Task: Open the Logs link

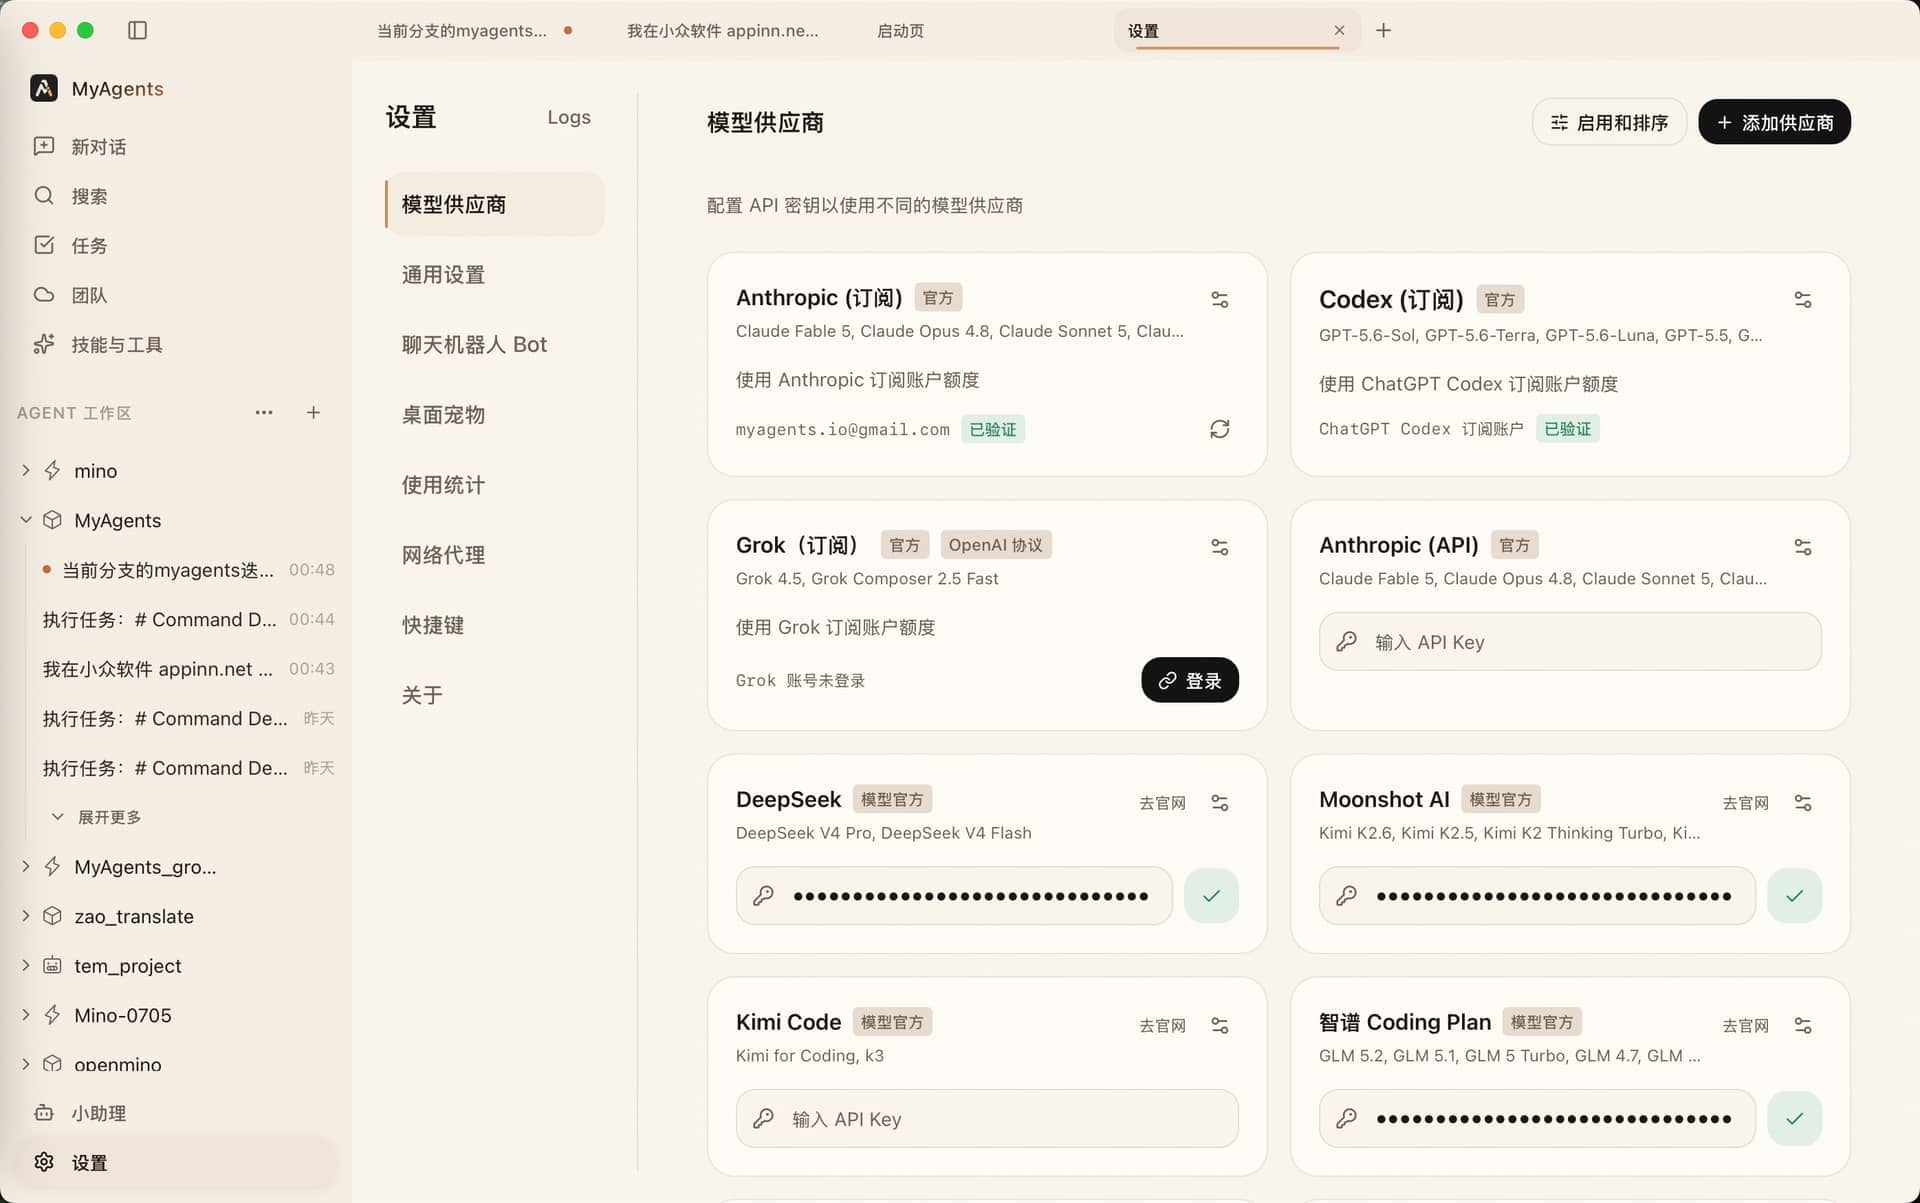Action: point(569,117)
